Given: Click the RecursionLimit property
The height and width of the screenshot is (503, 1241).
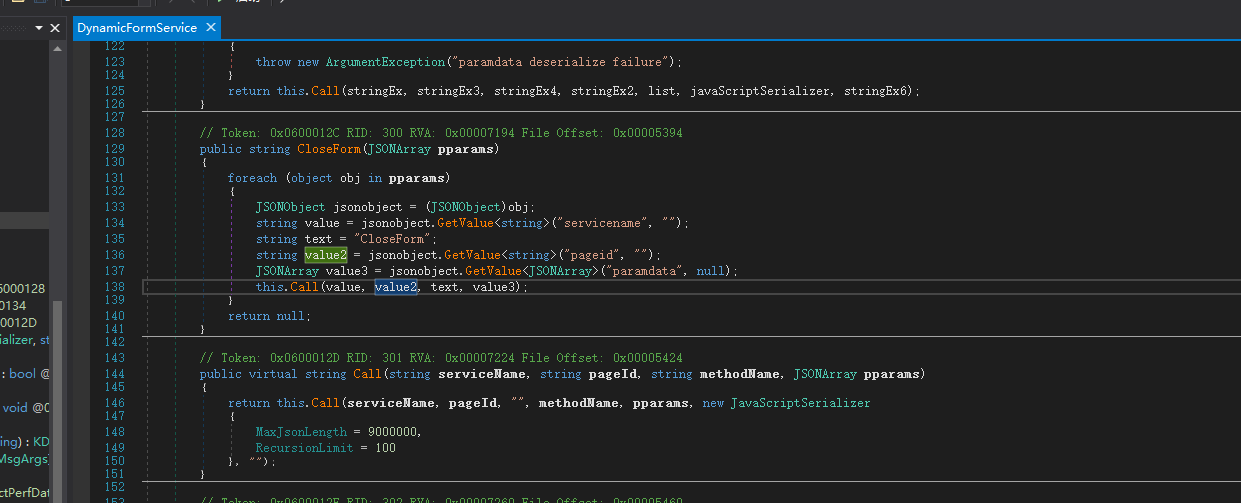Looking at the screenshot, I should click(306, 448).
